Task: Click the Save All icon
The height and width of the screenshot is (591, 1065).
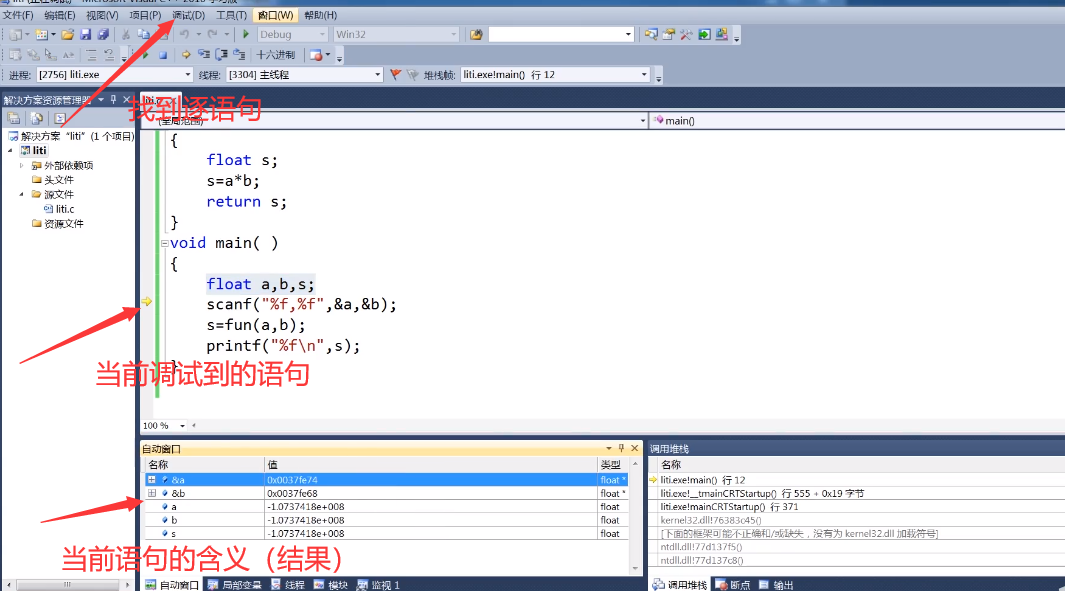Action: (103, 34)
